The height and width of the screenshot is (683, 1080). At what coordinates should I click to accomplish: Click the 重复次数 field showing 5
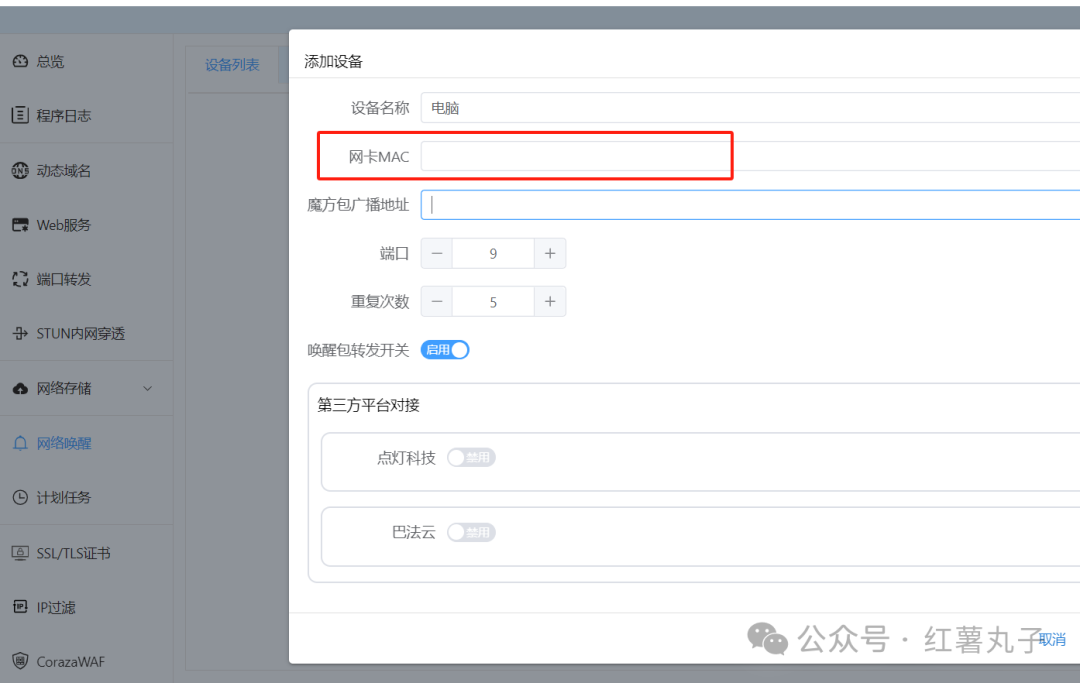coord(493,302)
